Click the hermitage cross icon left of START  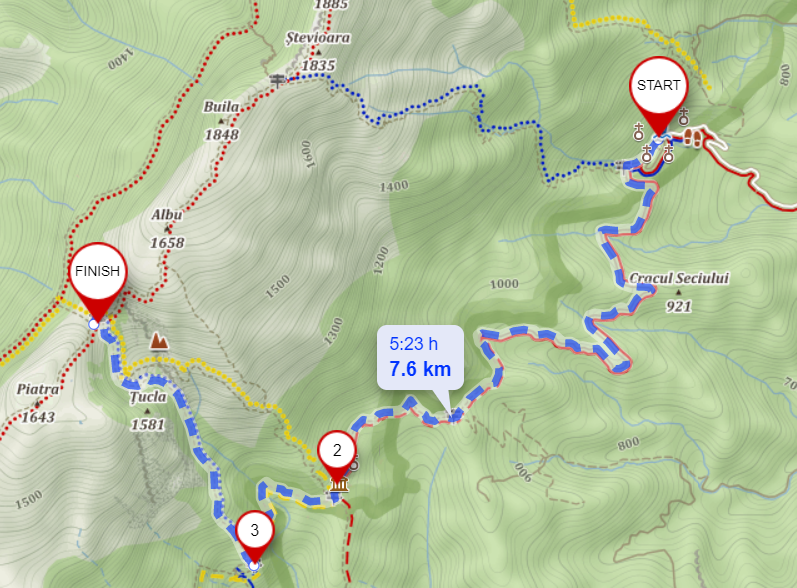[638, 132]
